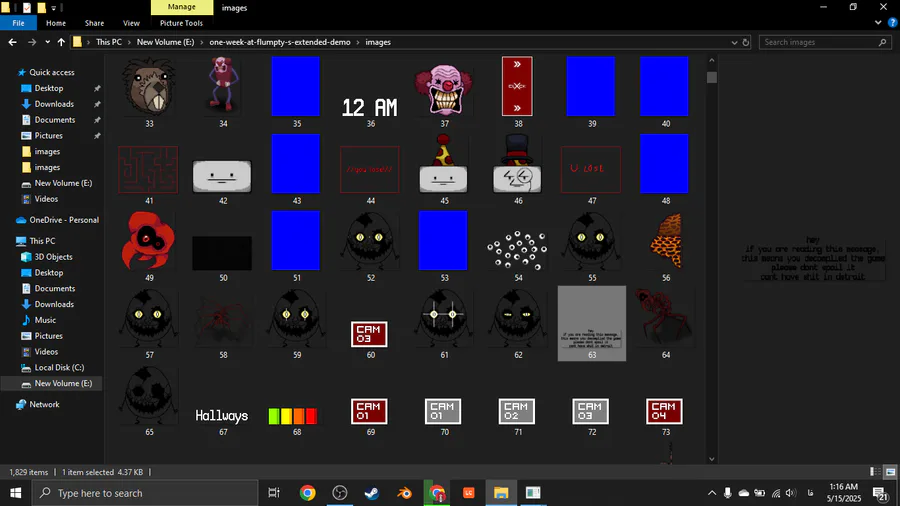Open the notification center icon

coord(881,493)
